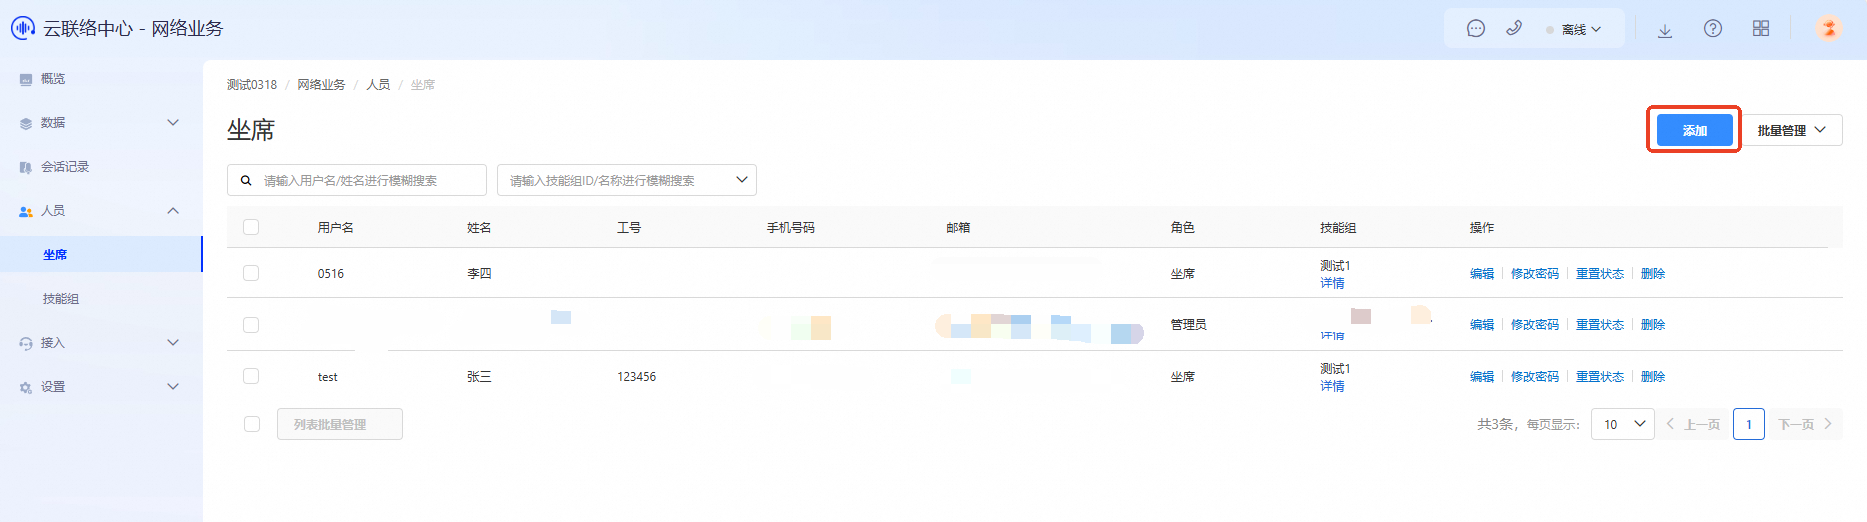Toggle the select-all checkbox in table header

251,227
